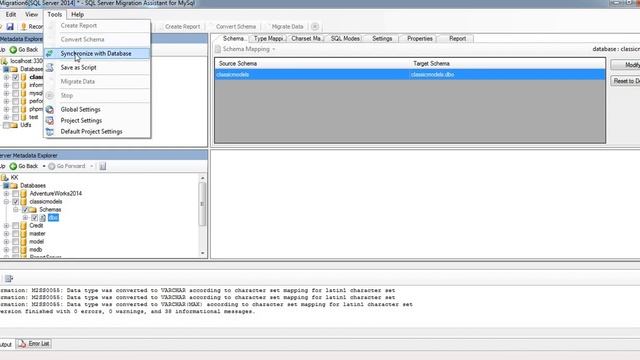Open the Edit menu
The width and height of the screenshot is (640, 360).
point(11,14)
